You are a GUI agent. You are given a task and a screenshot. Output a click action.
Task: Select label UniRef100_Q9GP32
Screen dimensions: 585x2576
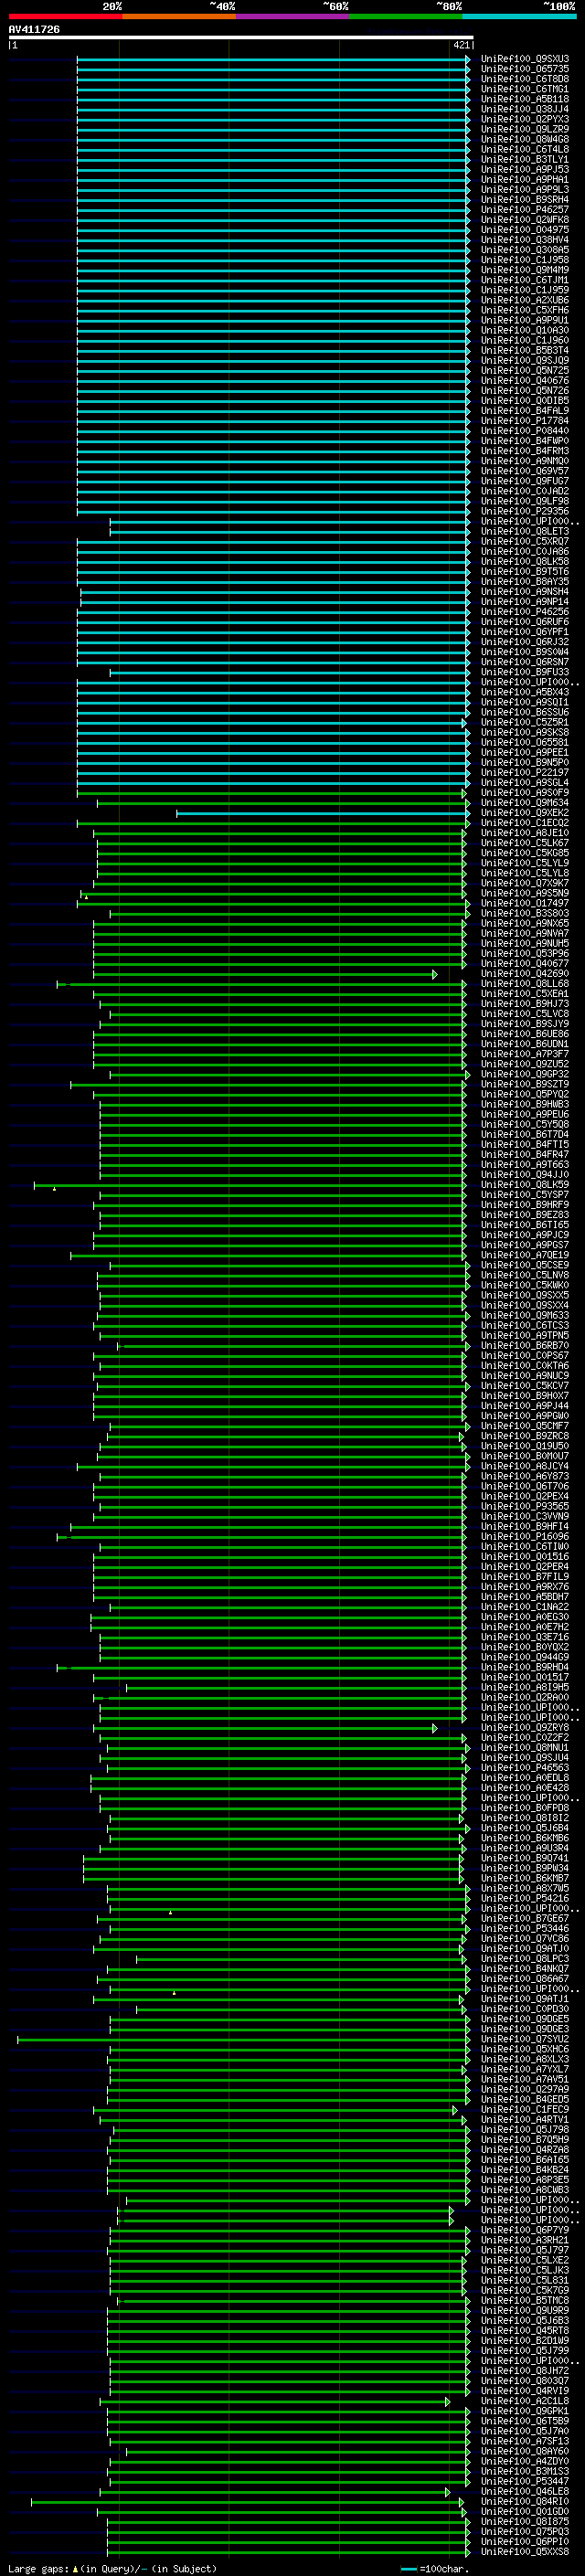[525, 1074]
